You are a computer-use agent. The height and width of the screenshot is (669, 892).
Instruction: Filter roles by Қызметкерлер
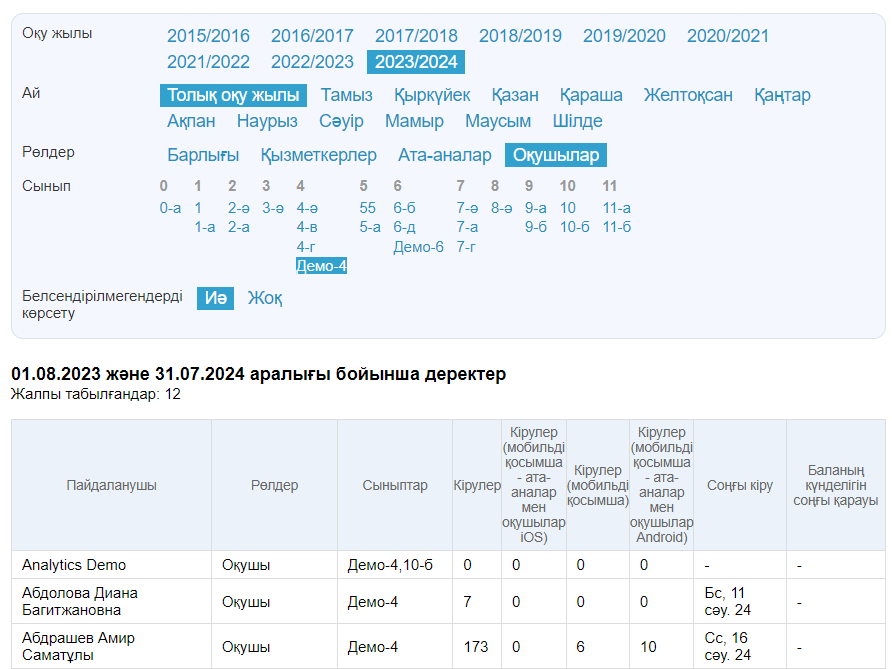[x=318, y=155]
